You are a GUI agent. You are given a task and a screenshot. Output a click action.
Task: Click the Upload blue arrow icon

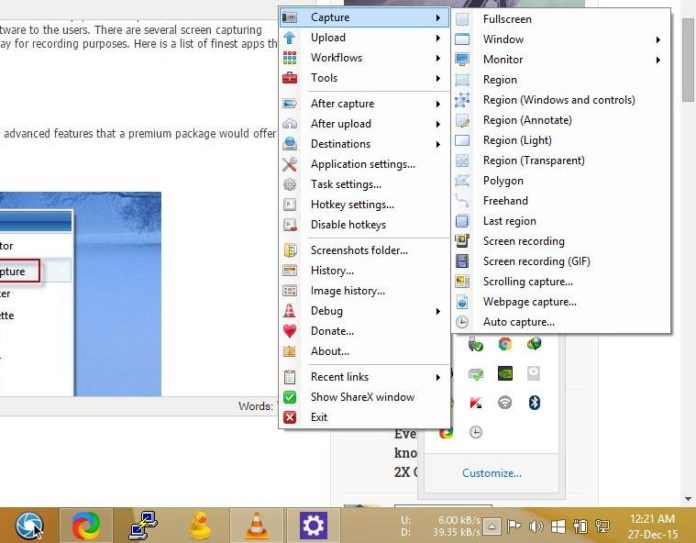point(289,38)
